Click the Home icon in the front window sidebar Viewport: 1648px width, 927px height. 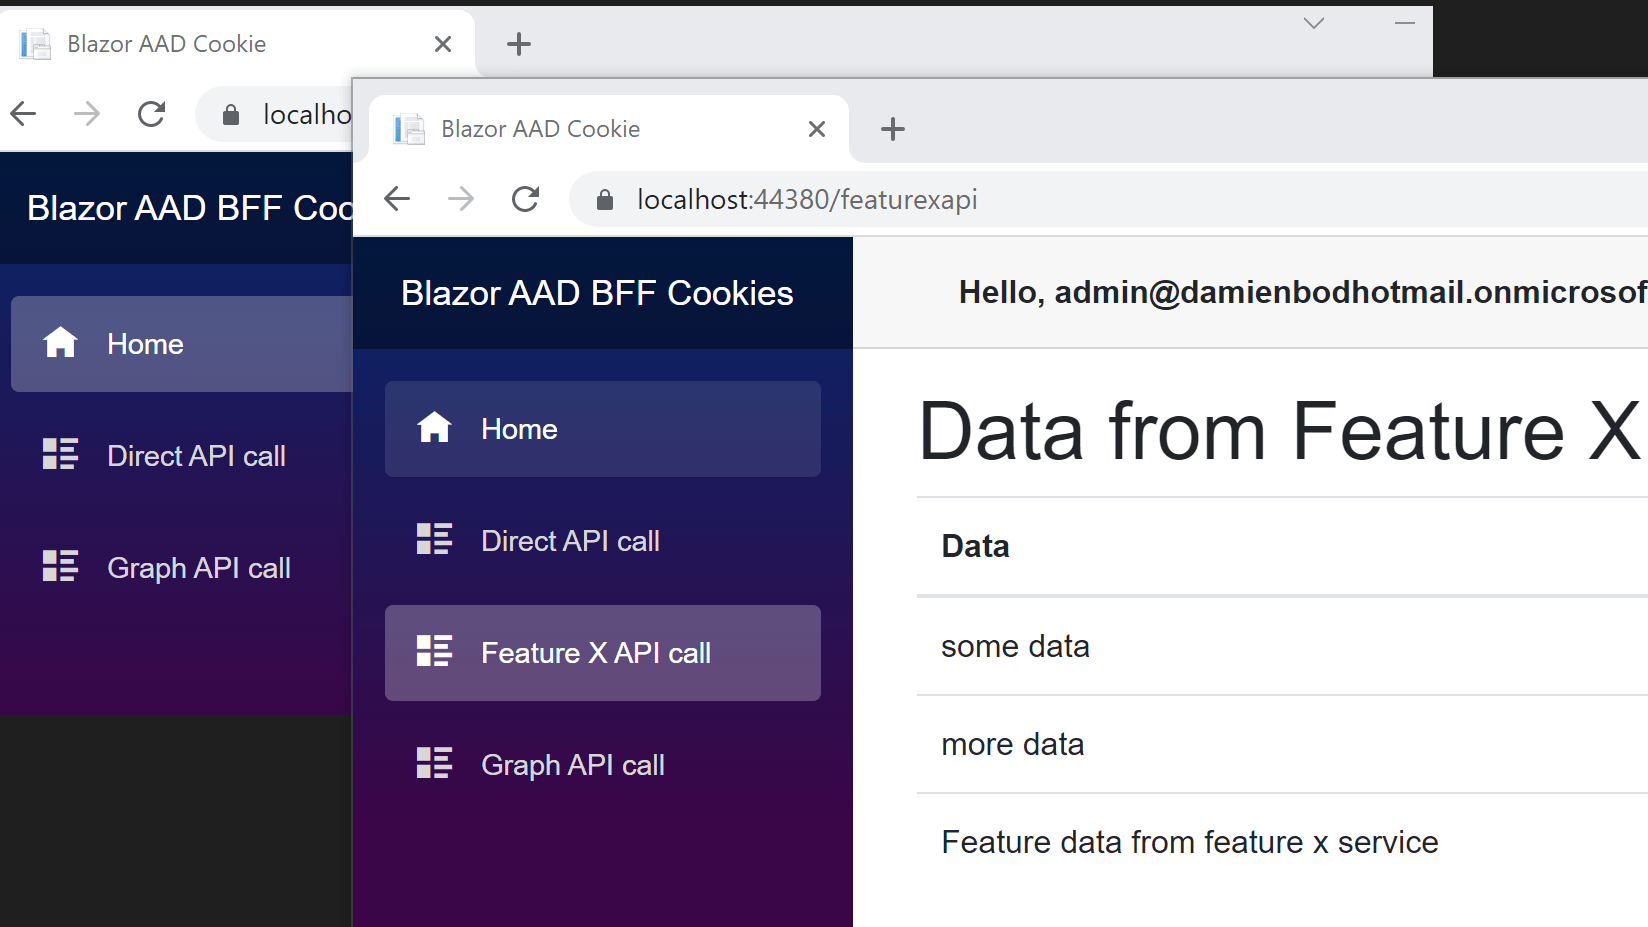pyautogui.click(x=434, y=428)
